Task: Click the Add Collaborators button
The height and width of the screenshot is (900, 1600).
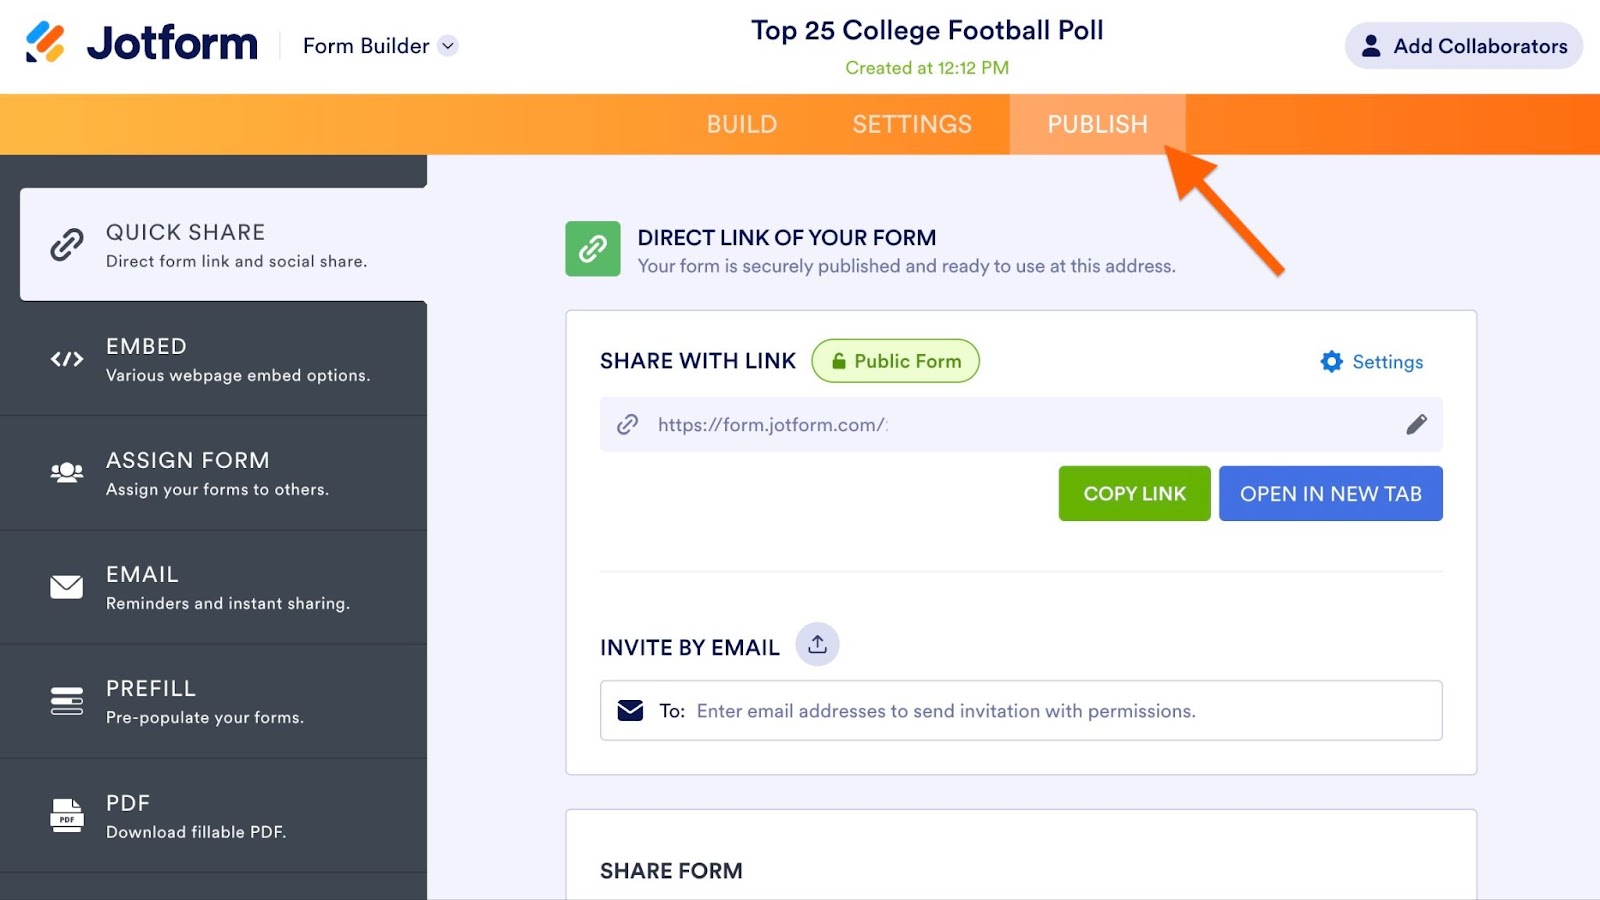Action: [x=1463, y=46]
